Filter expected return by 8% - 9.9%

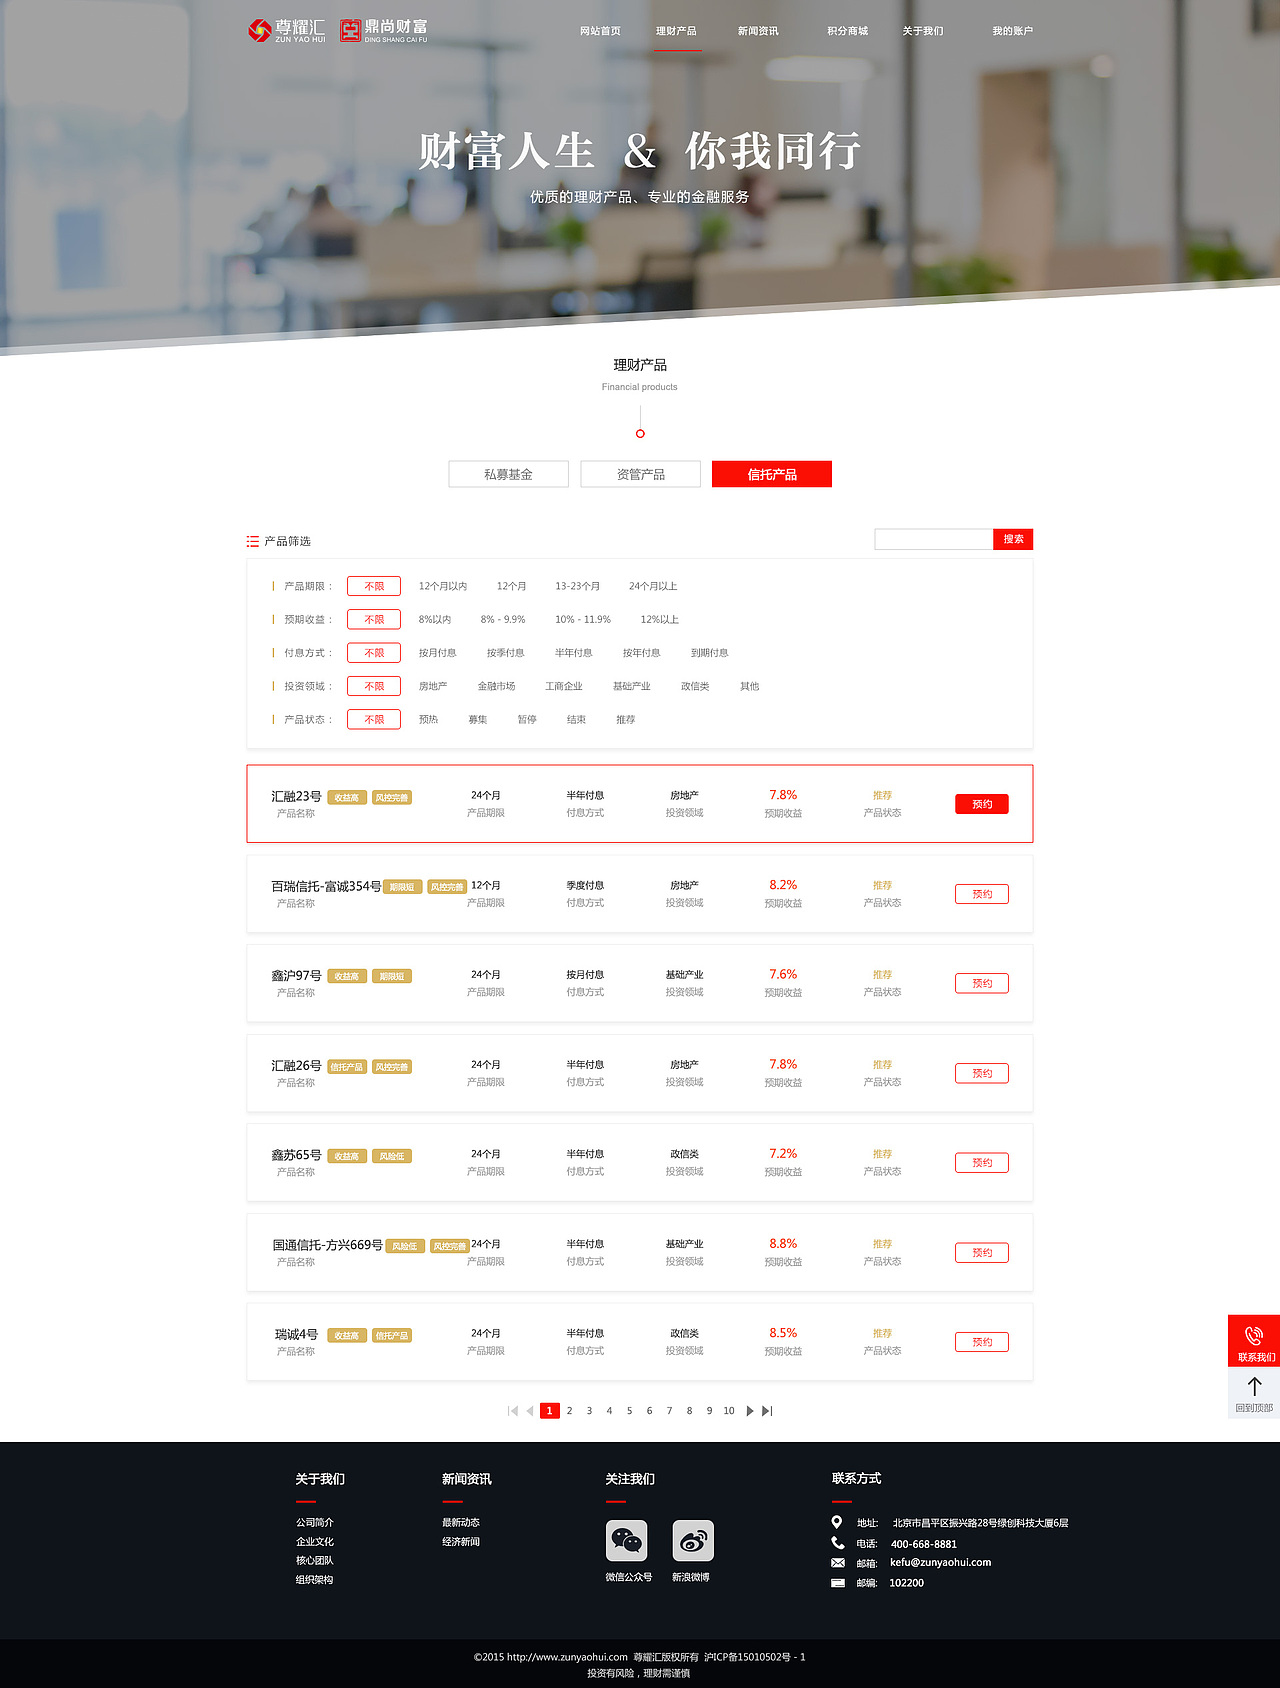coord(503,620)
